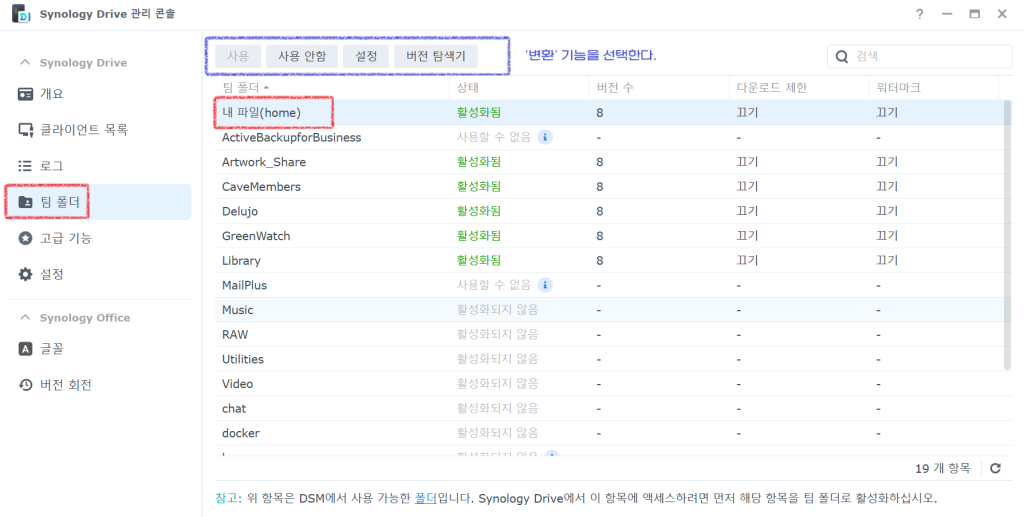The width and height of the screenshot is (1024, 517).
Task: Click 활성화됨 status in Artwork_Share row
Action: (x=479, y=162)
